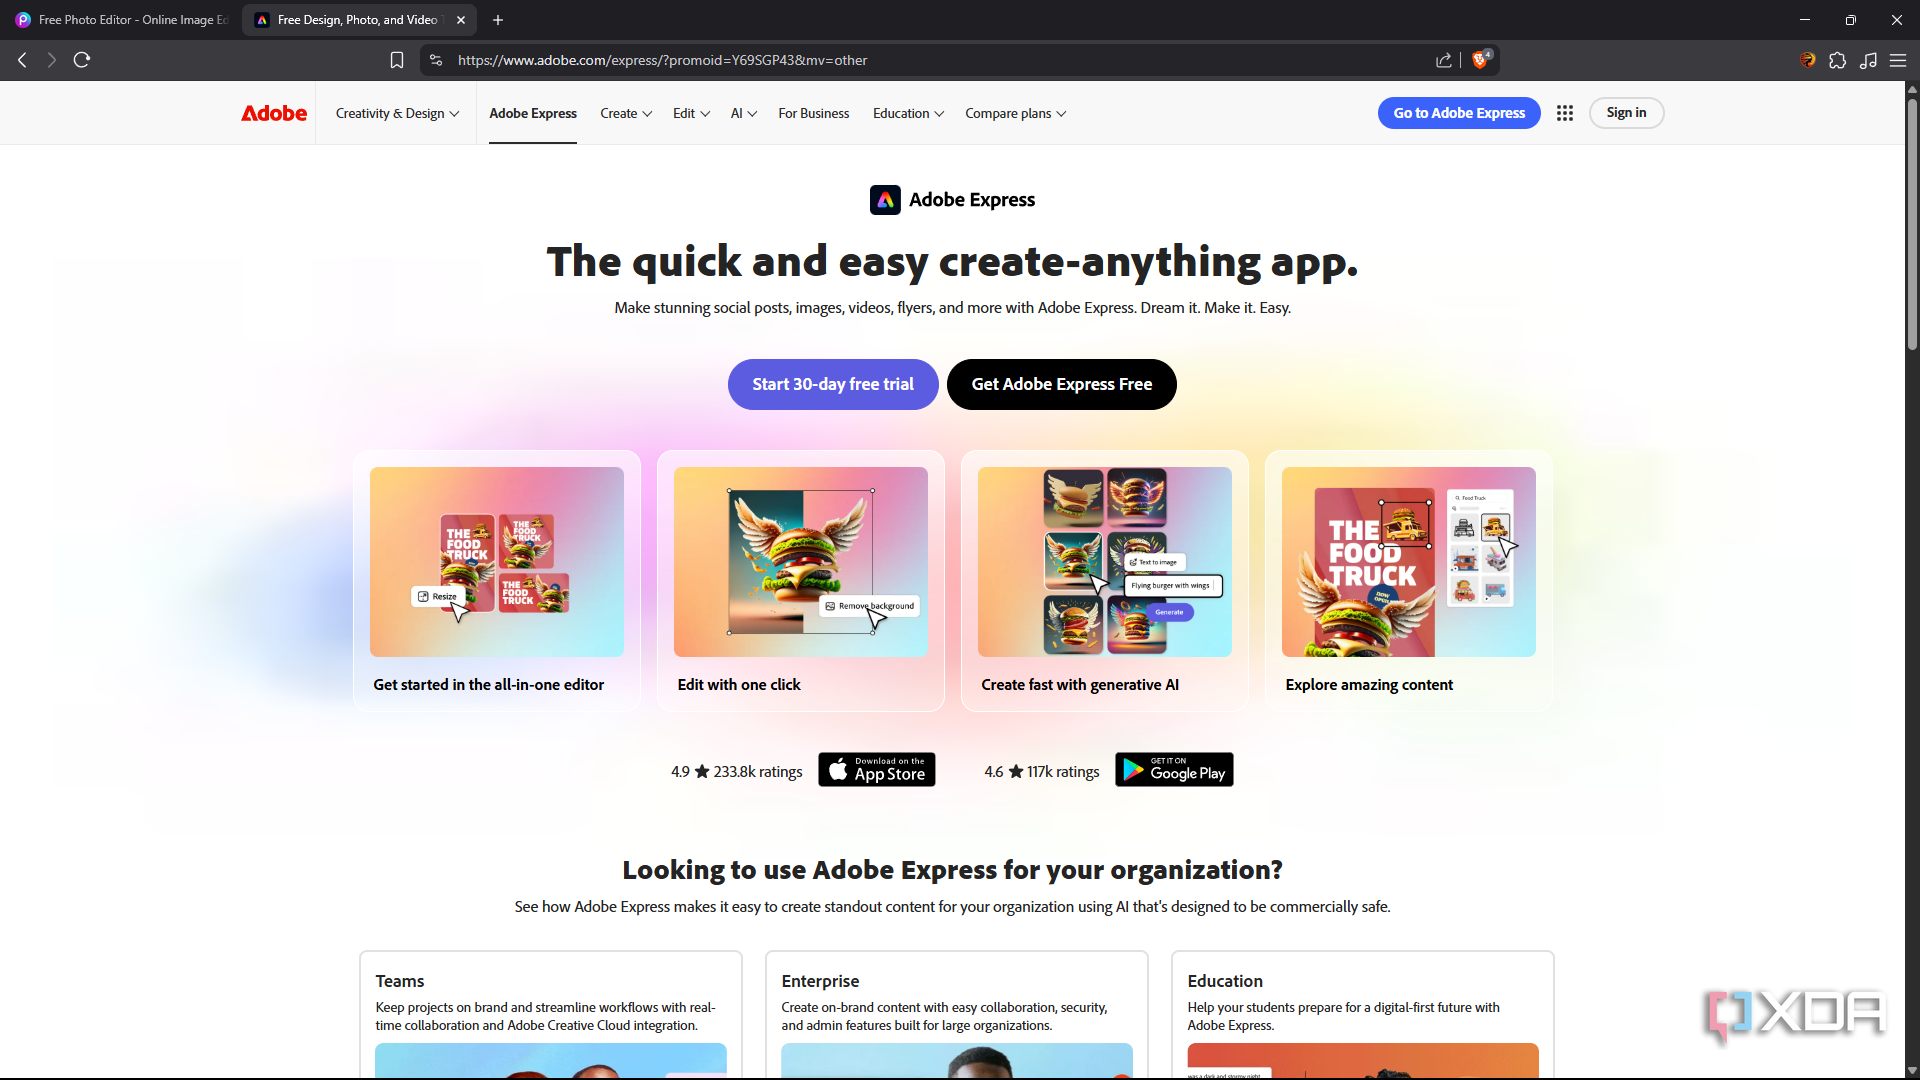
Task: Open the all-in-one editor card image
Action: click(497, 562)
